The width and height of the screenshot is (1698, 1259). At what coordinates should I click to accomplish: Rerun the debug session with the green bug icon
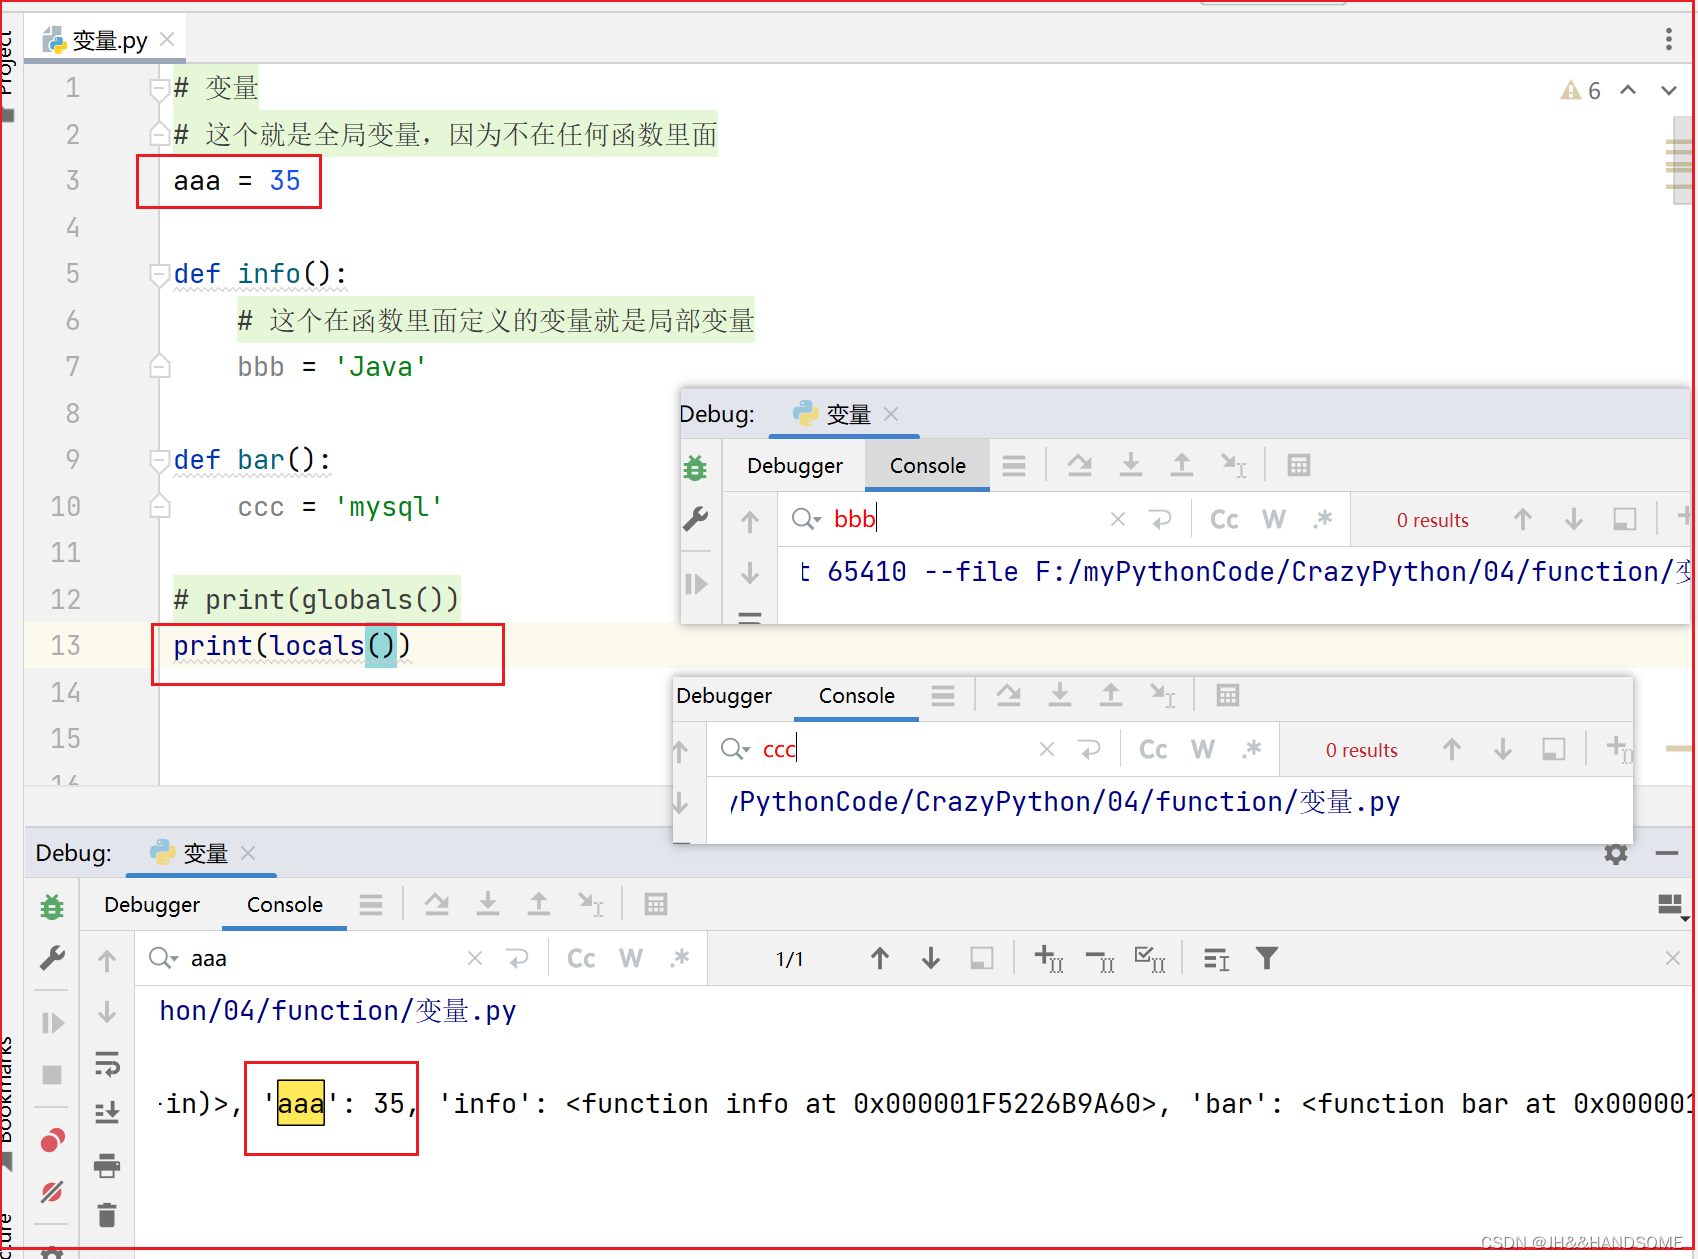click(52, 907)
